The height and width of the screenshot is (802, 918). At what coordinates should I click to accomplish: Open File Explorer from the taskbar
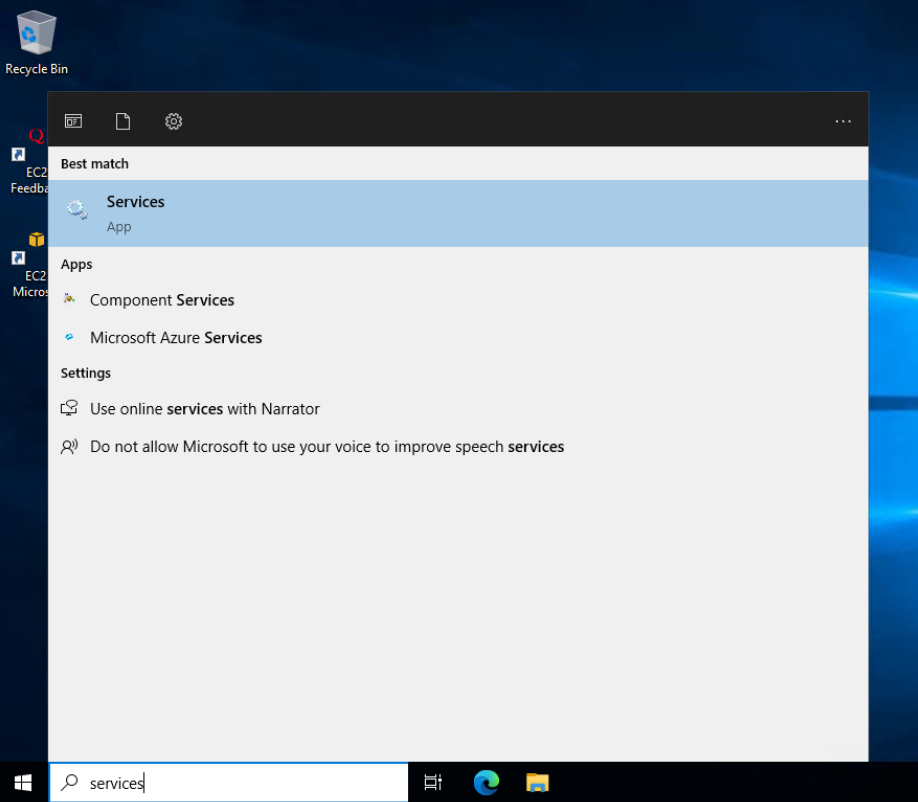point(537,783)
